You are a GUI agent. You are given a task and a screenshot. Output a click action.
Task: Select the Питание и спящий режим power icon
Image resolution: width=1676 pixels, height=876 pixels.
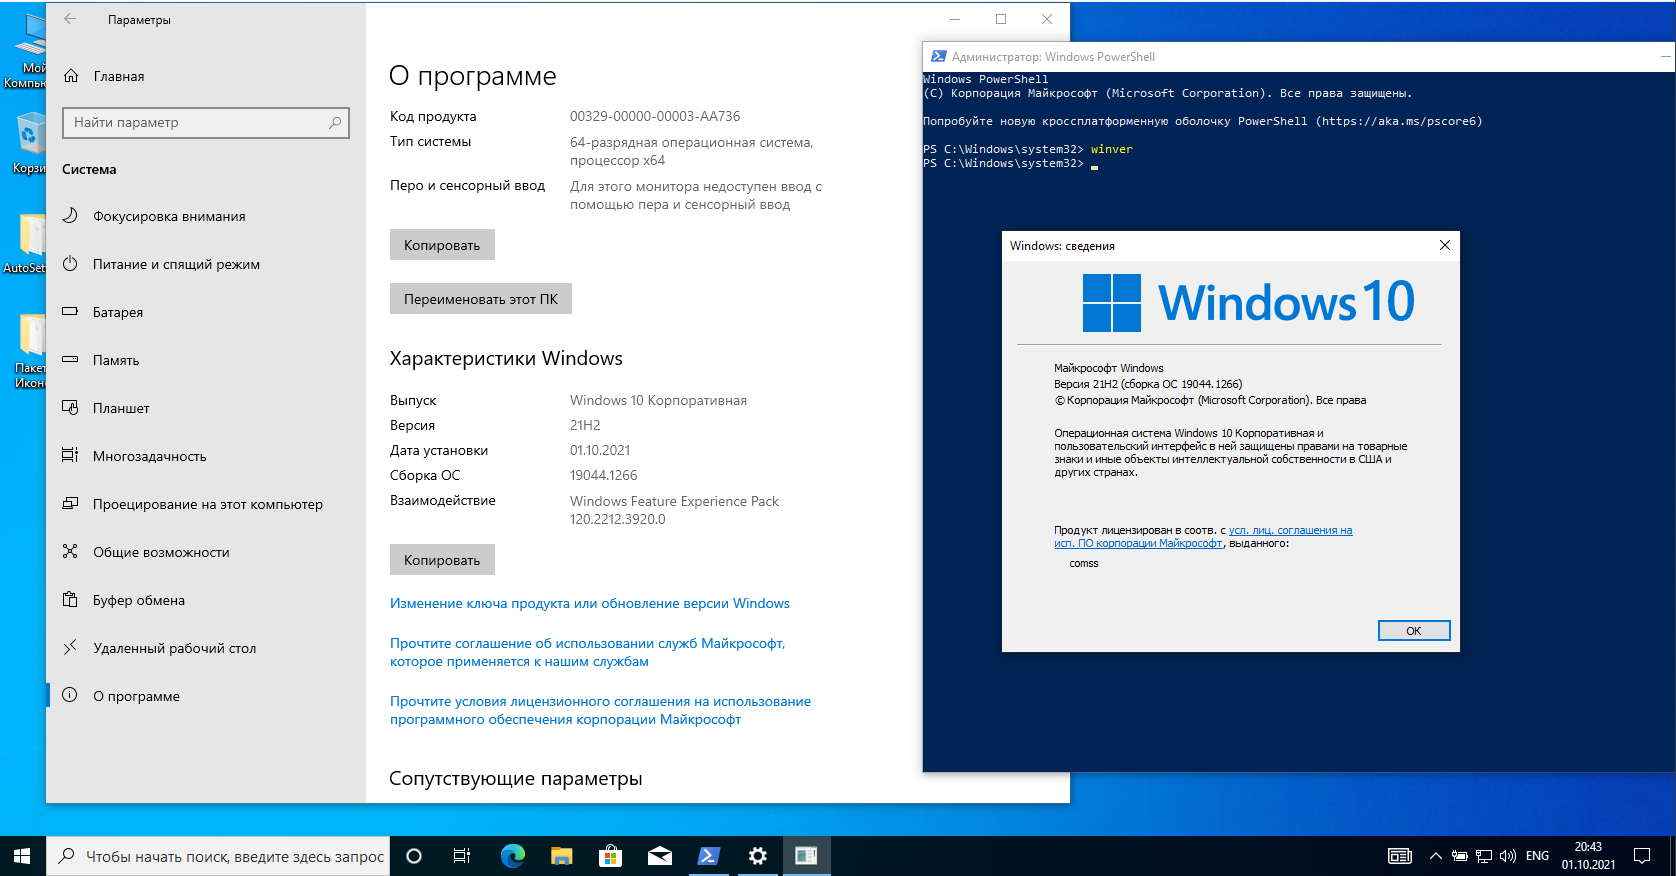point(70,264)
